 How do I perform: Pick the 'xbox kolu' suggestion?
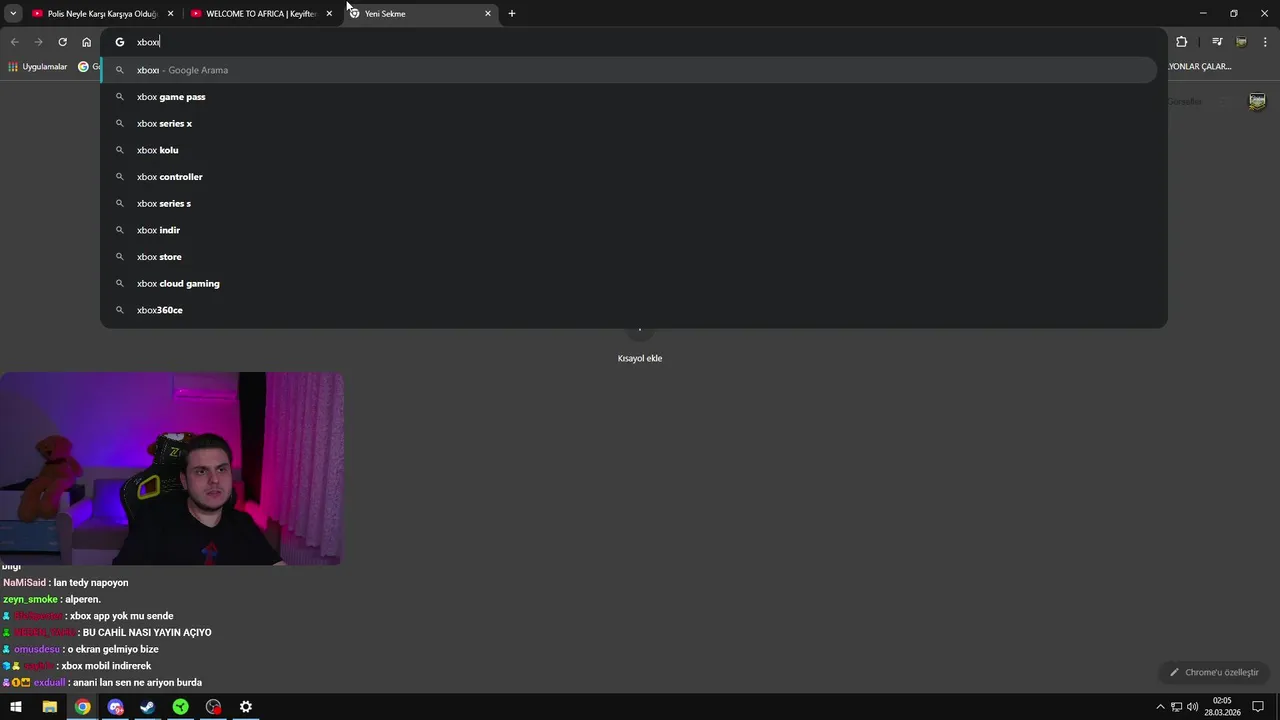pyautogui.click(x=629, y=150)
